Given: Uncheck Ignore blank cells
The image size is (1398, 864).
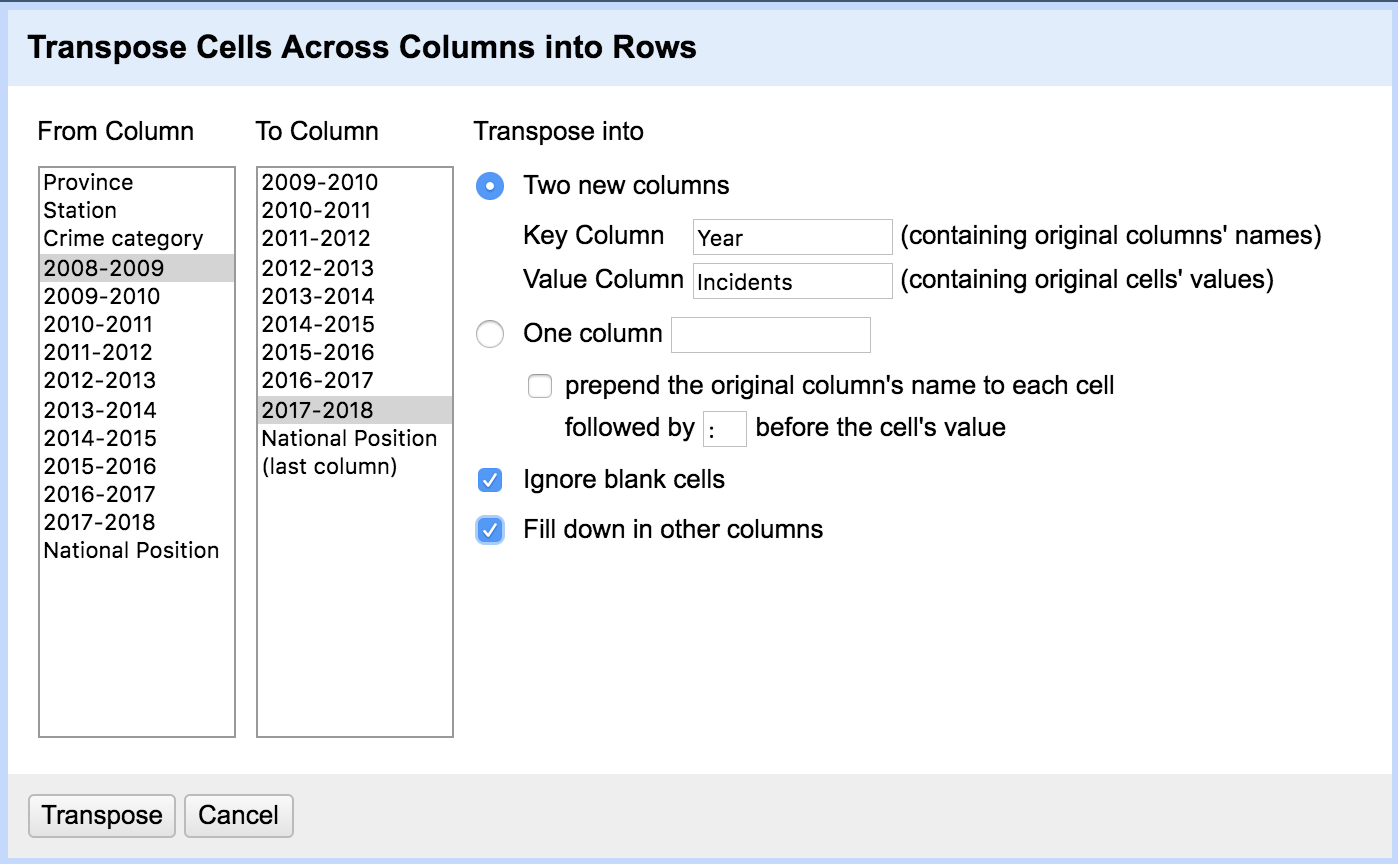Looking at the screenshot, I should (x=490, y=480).
